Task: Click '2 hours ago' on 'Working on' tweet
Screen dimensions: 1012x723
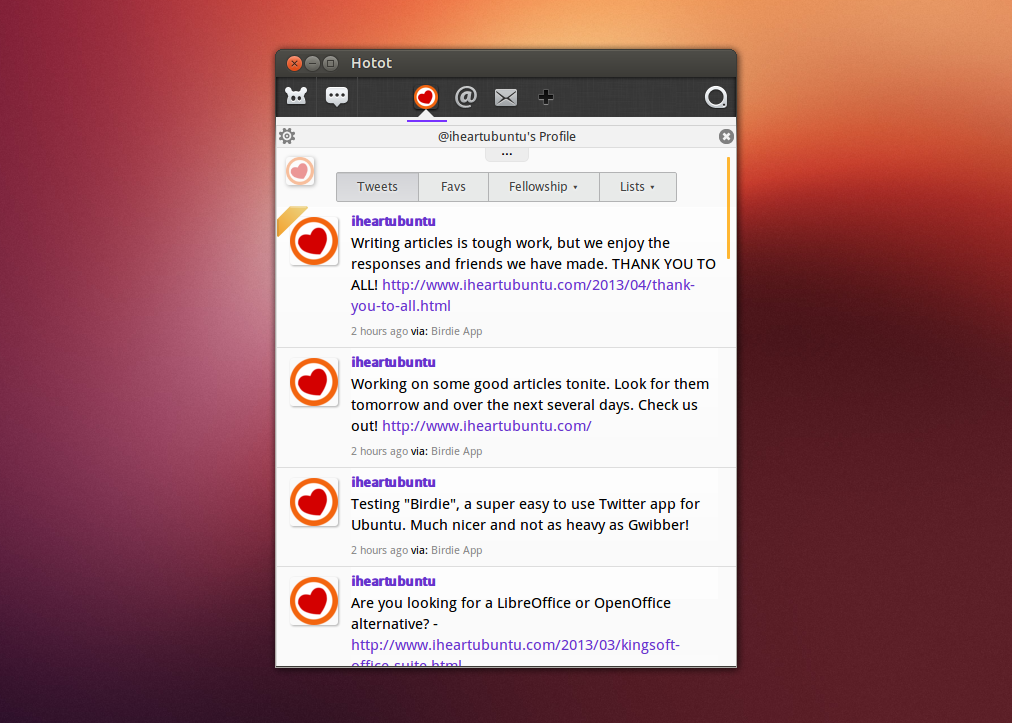Action: [380, 451]
